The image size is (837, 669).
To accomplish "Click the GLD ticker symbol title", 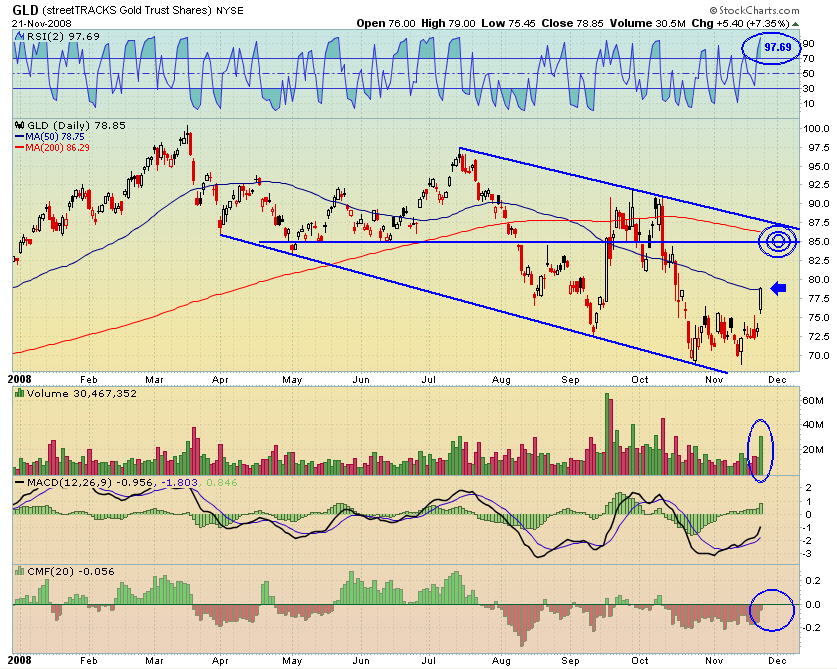I will (x=25, y=10).
